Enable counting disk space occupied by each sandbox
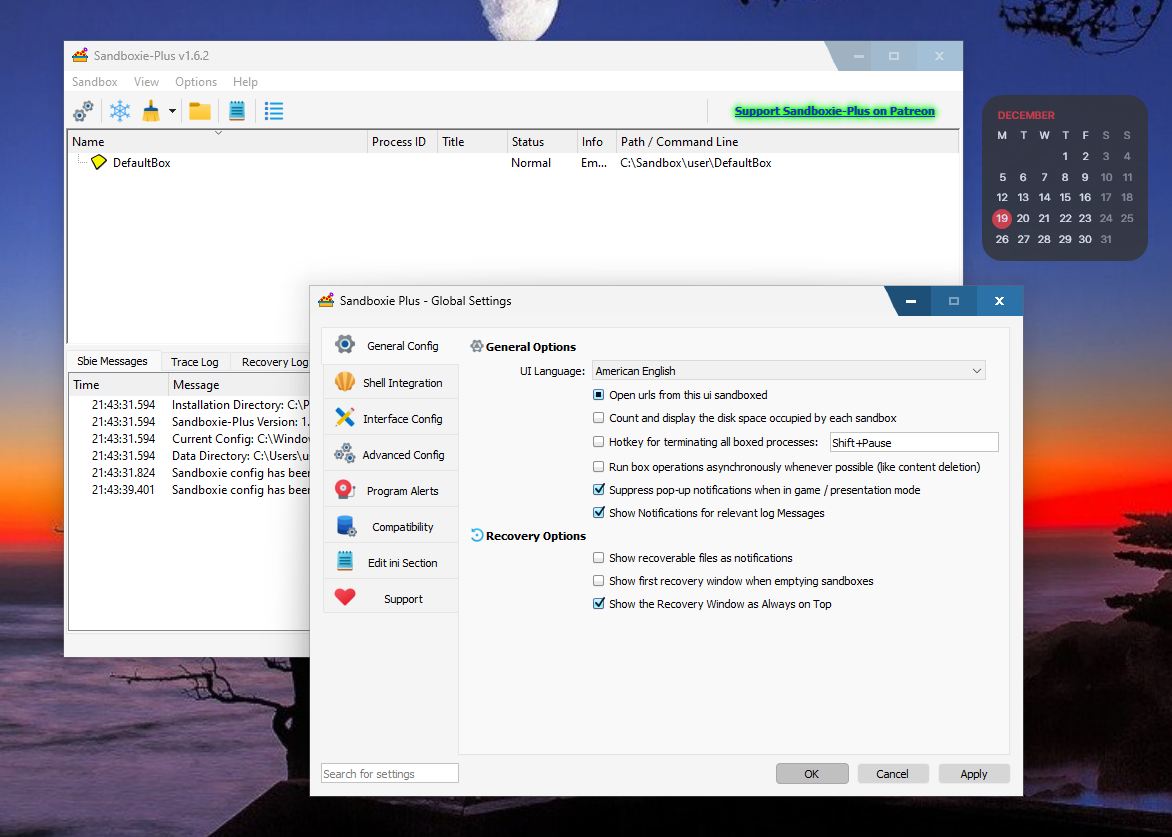 point(598,418)
